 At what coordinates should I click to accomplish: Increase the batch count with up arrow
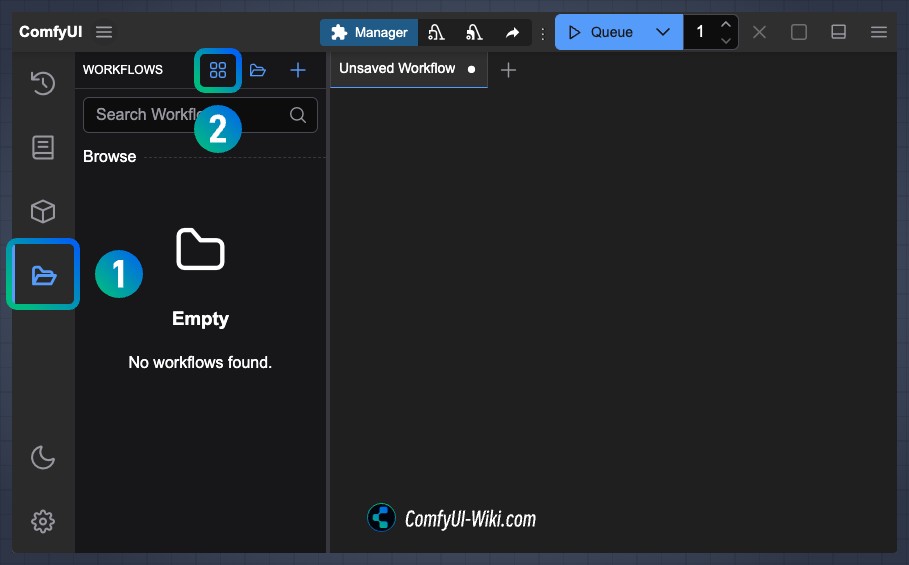coord(726,24)
